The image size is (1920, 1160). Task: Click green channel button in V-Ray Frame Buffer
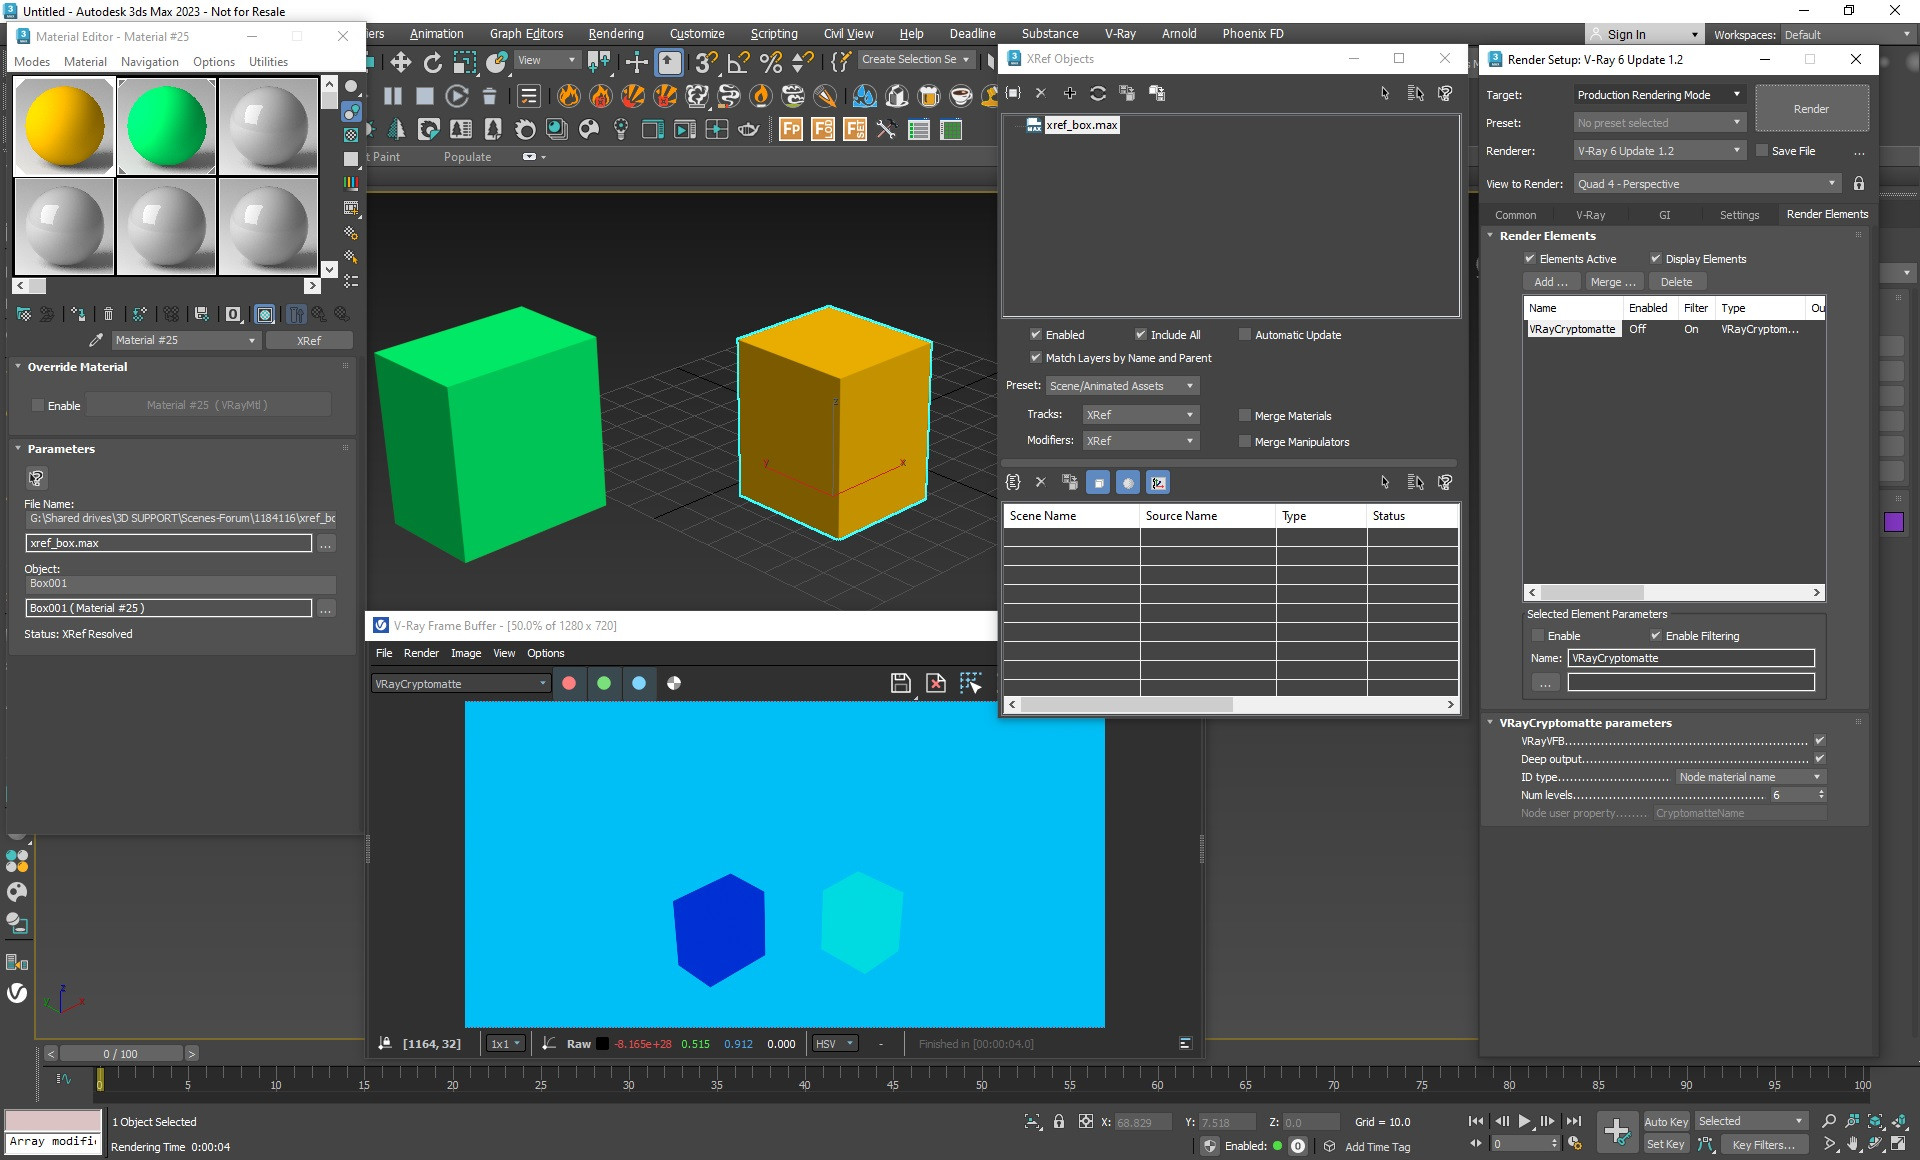604,683
